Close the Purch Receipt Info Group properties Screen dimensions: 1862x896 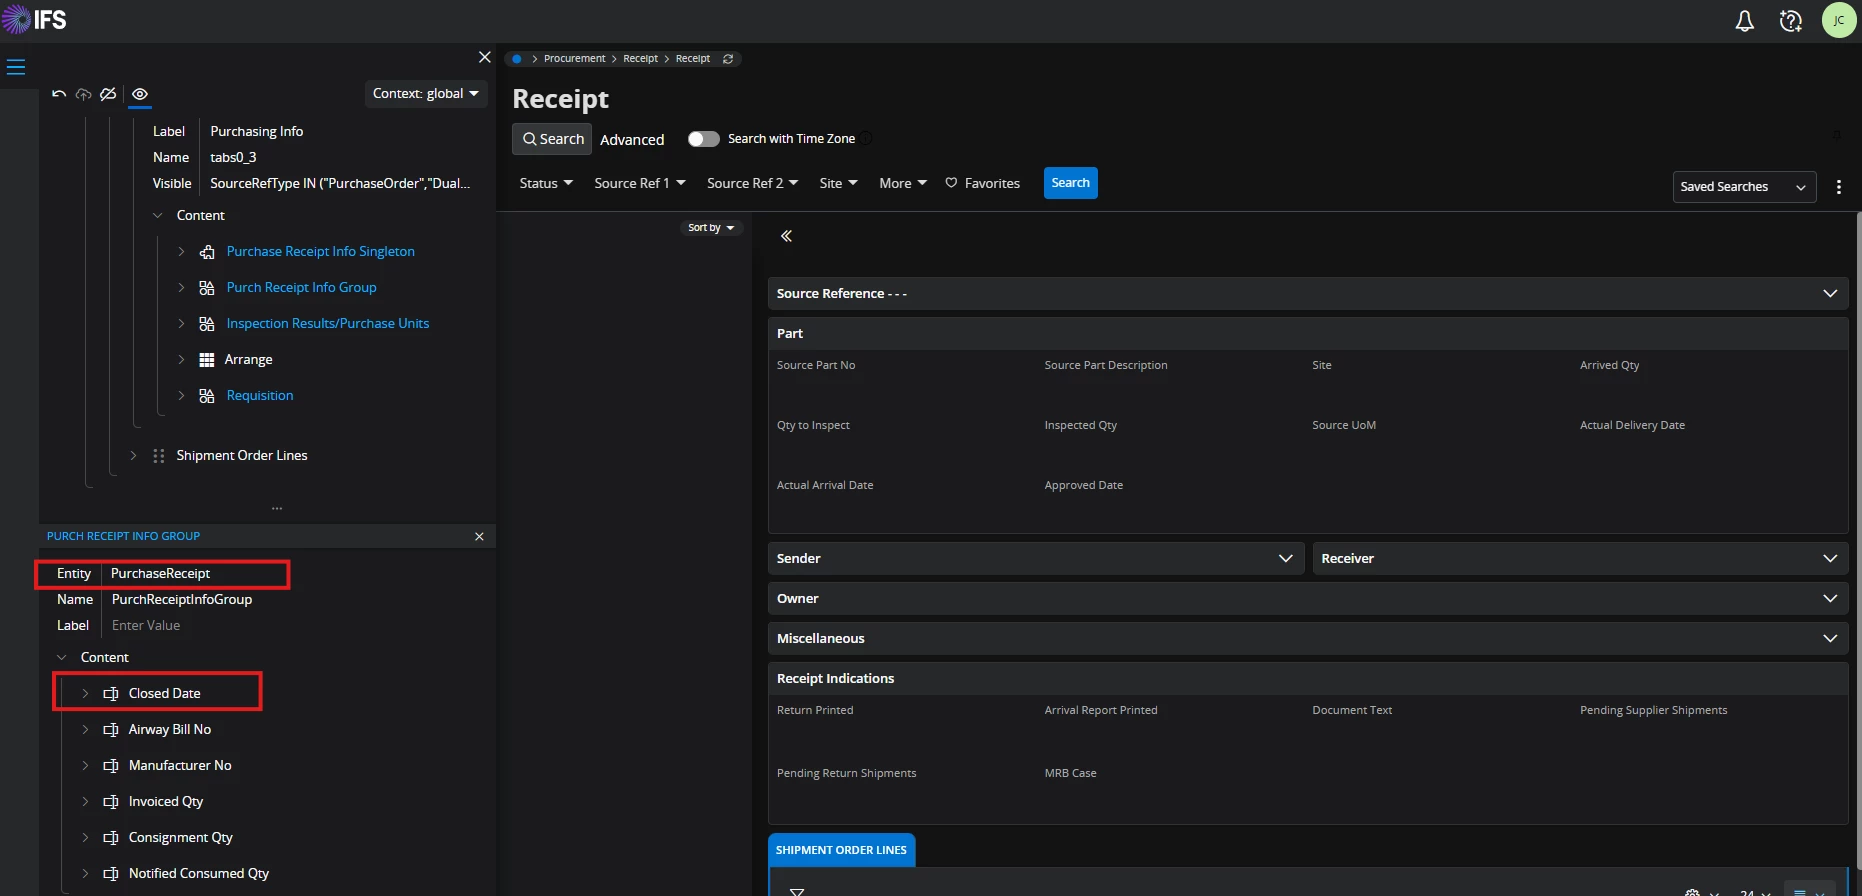(479, 537)
